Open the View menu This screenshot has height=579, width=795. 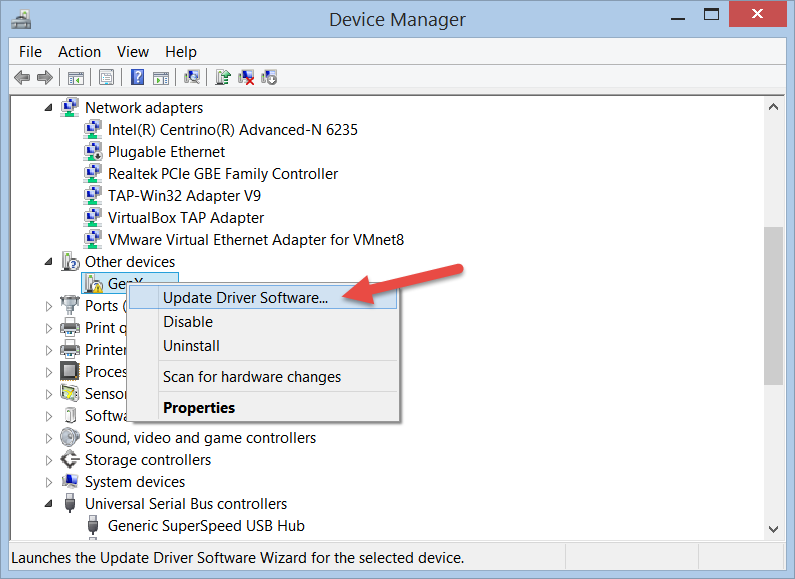(x=133, y=52)
